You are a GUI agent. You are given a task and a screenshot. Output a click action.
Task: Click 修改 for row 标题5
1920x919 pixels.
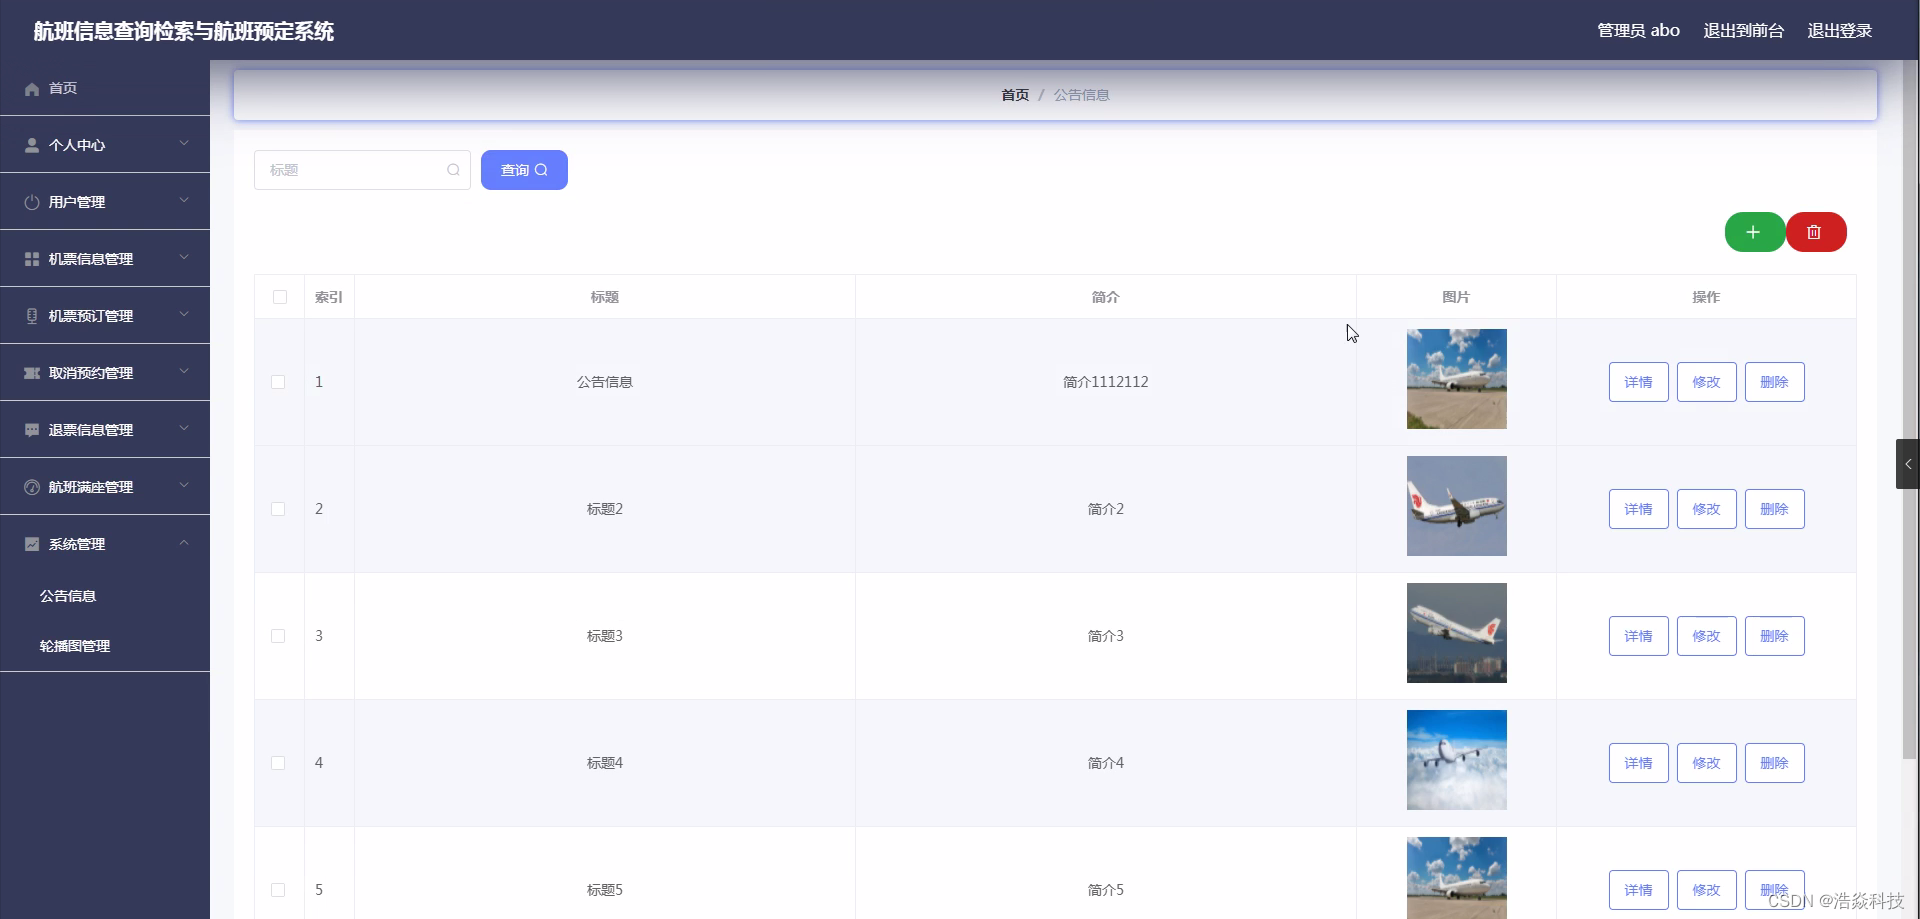pyautogui.click(x=1706, y=890)
